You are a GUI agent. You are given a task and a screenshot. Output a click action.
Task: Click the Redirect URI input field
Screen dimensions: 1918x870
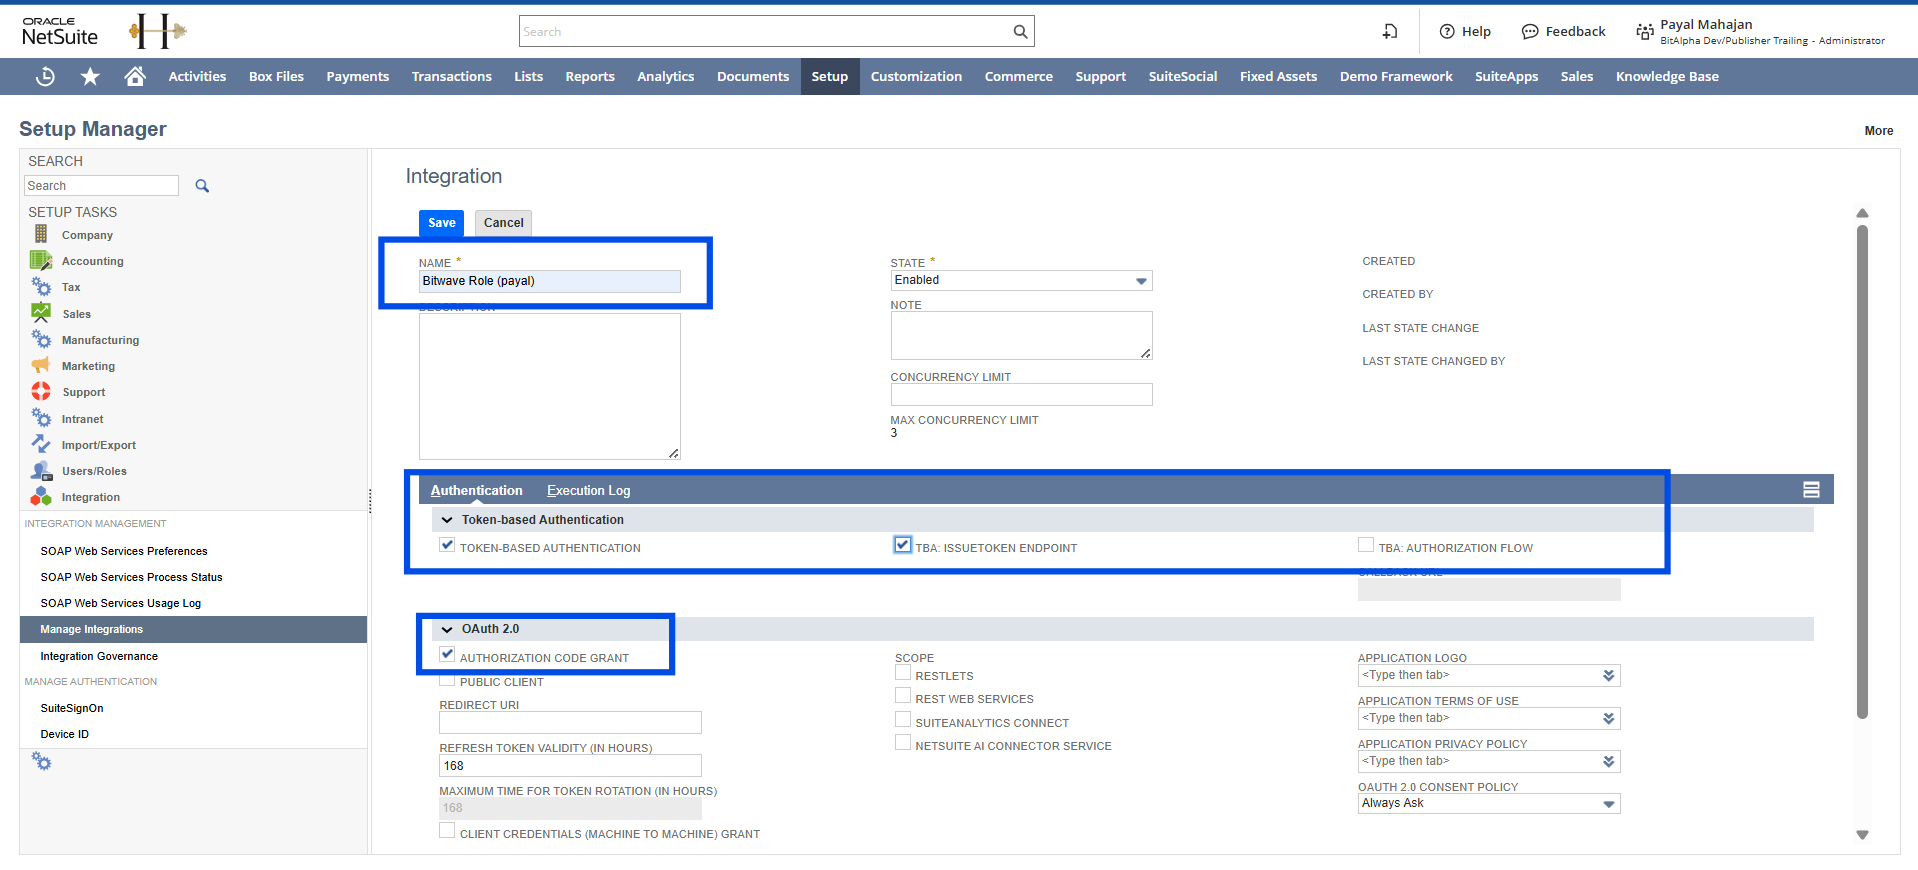(570, 722)
